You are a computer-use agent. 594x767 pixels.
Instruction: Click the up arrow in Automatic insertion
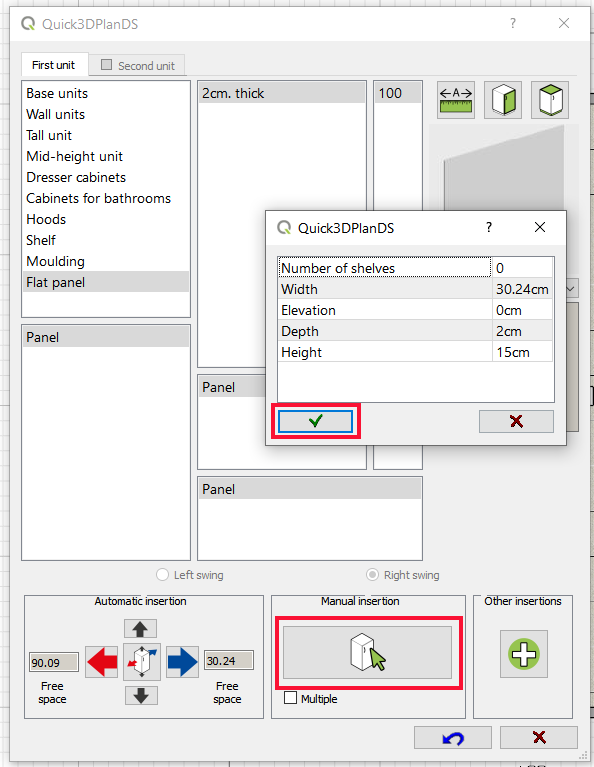(x=140, y=629)
